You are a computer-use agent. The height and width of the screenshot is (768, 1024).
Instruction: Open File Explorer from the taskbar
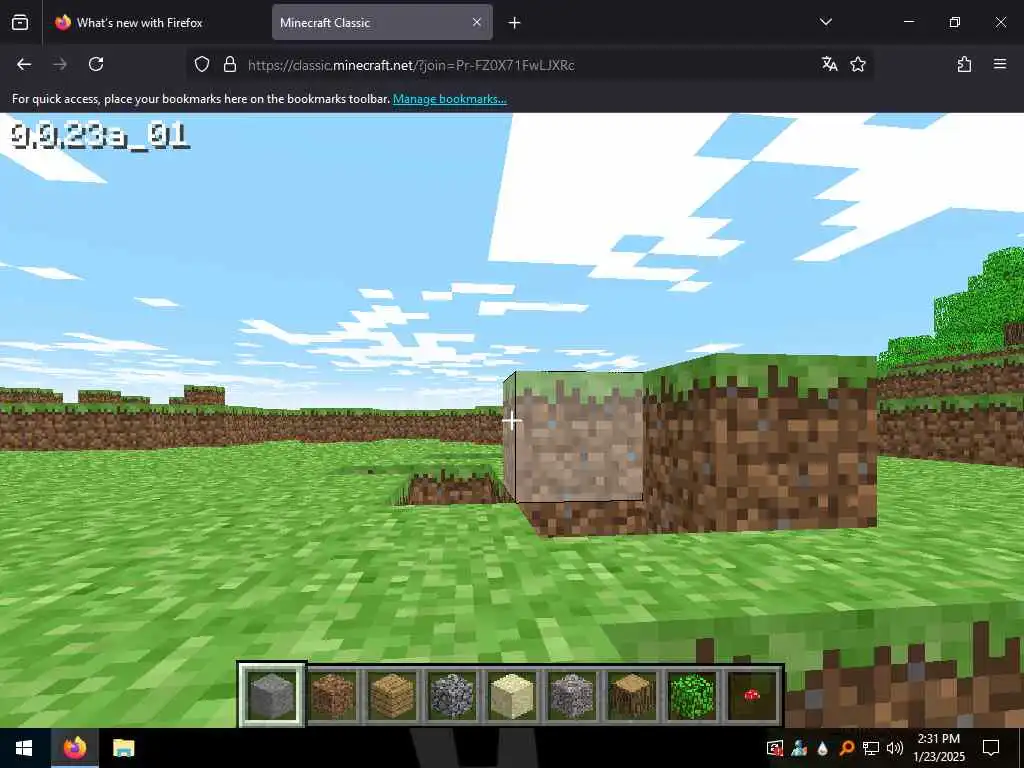click(123, 748)
